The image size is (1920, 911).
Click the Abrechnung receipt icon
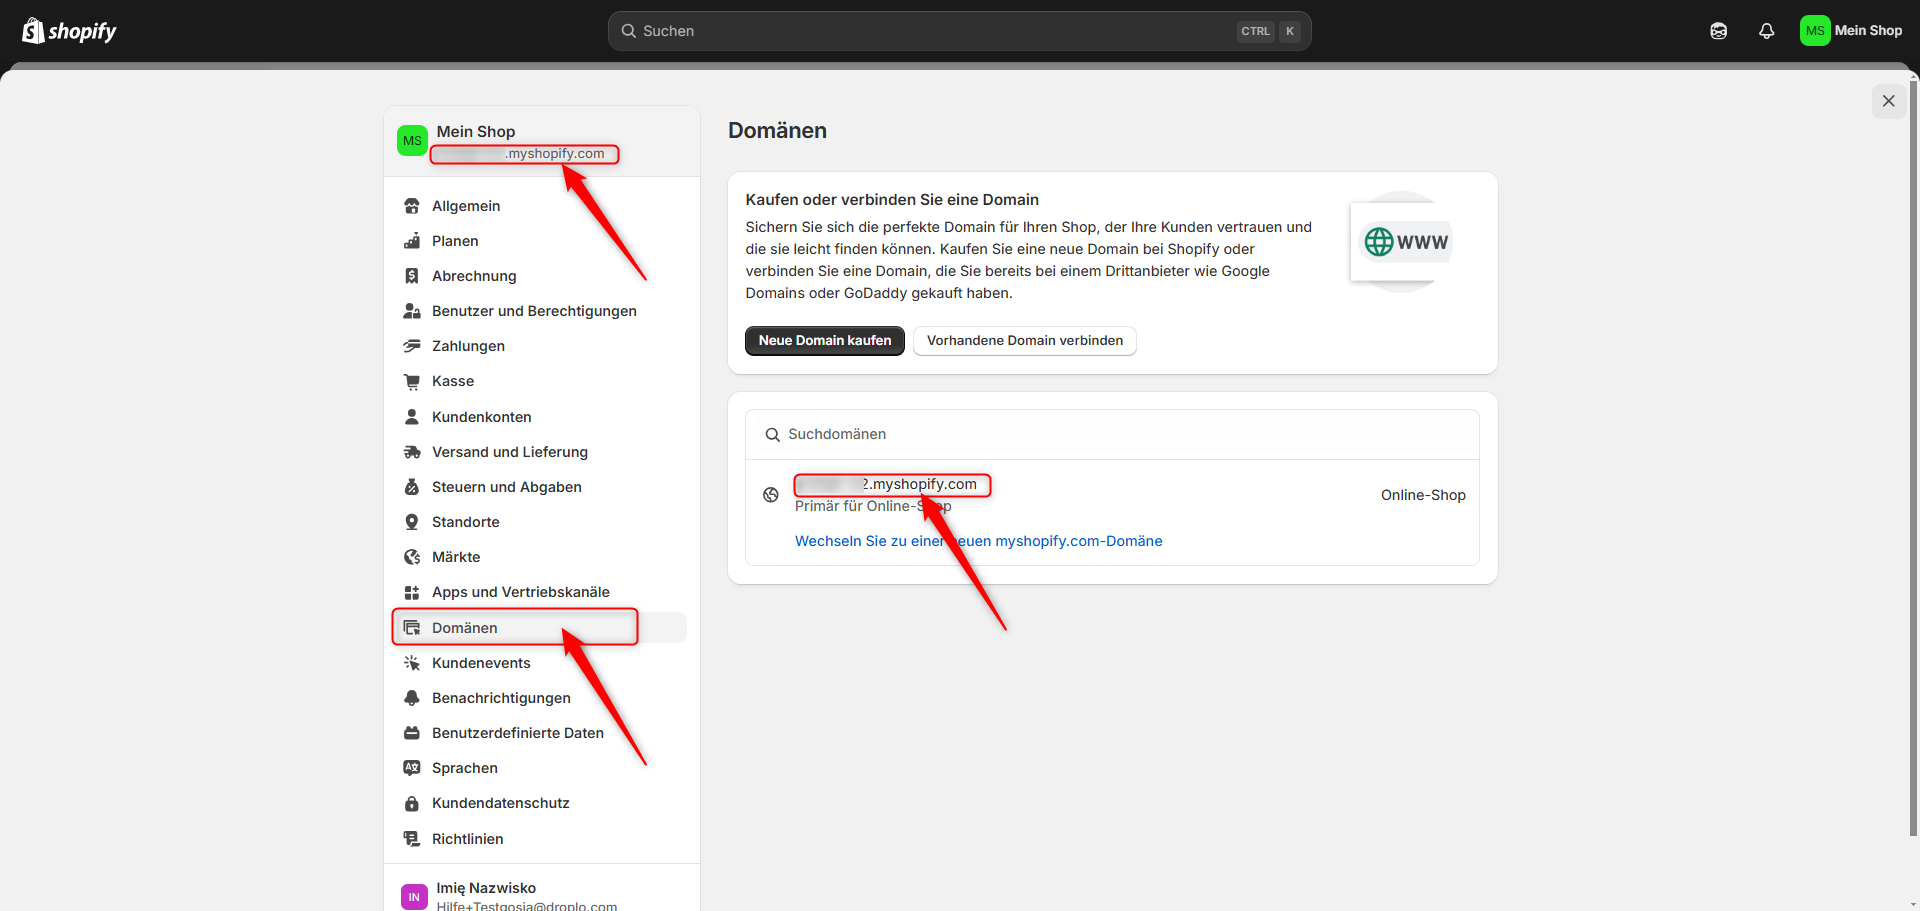point(411,276)
